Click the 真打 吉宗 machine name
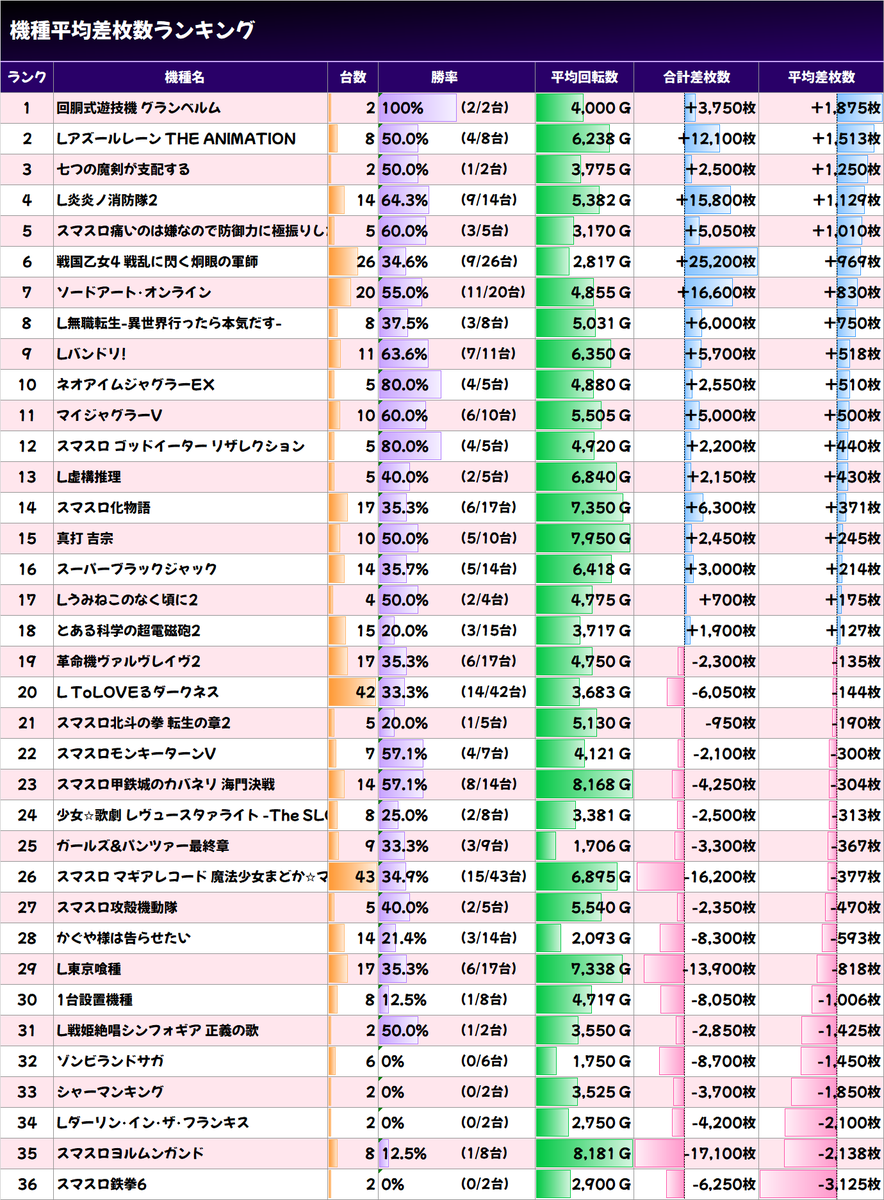 [85, 538]
